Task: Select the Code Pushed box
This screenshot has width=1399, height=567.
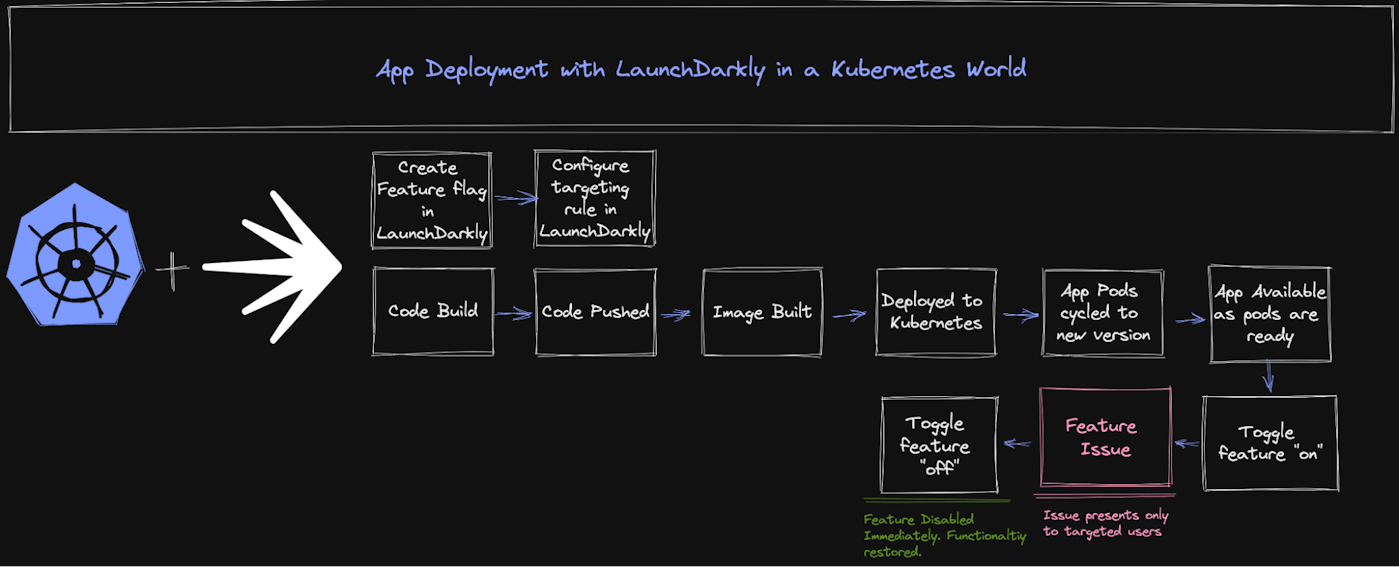Action: (595, 312)
